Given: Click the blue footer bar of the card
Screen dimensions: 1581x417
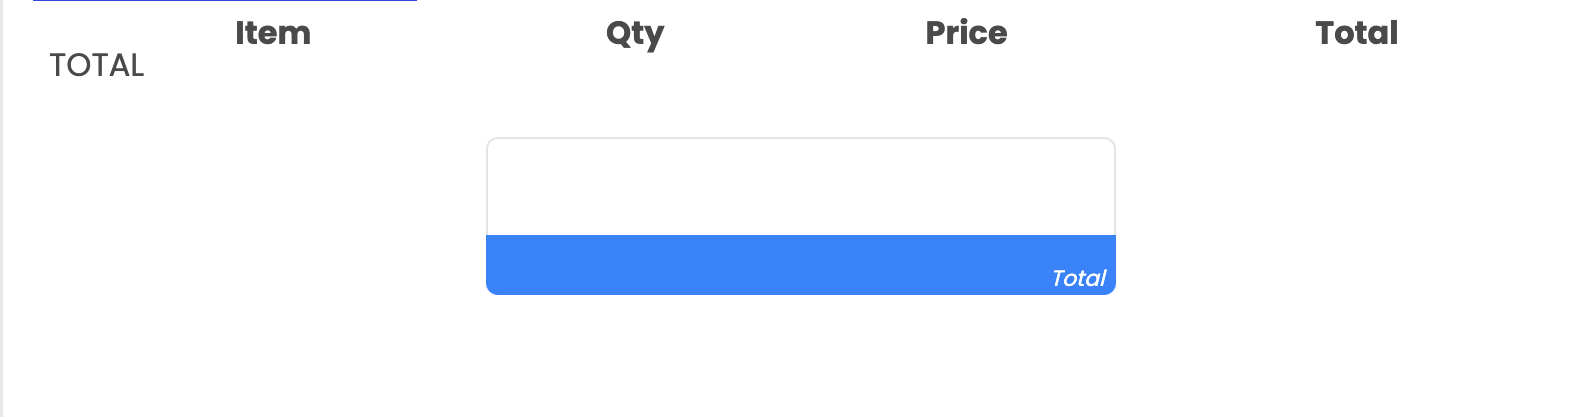Looking at the screenshot, I should pos(801,265).
